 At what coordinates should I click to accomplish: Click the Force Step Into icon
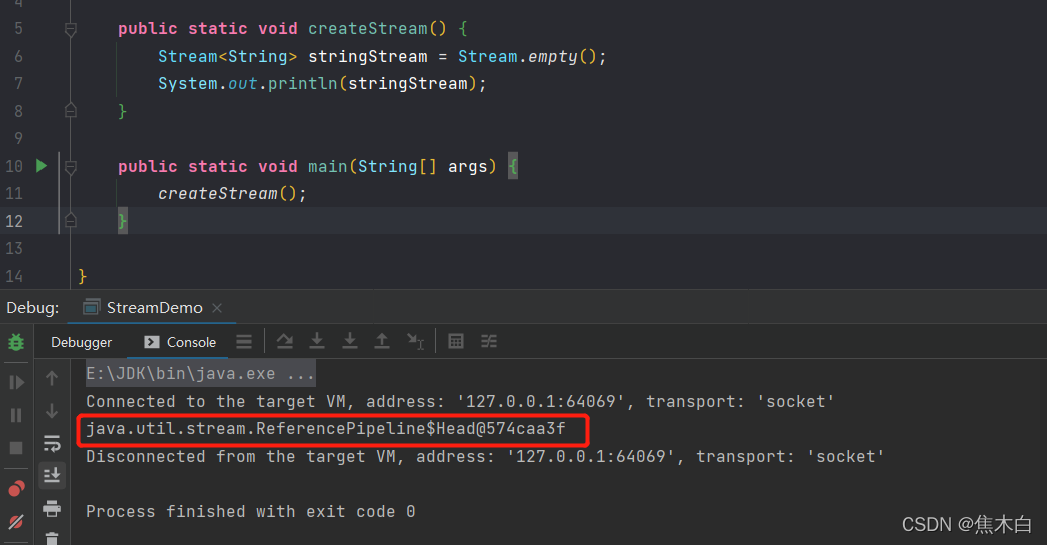(350, 341)
